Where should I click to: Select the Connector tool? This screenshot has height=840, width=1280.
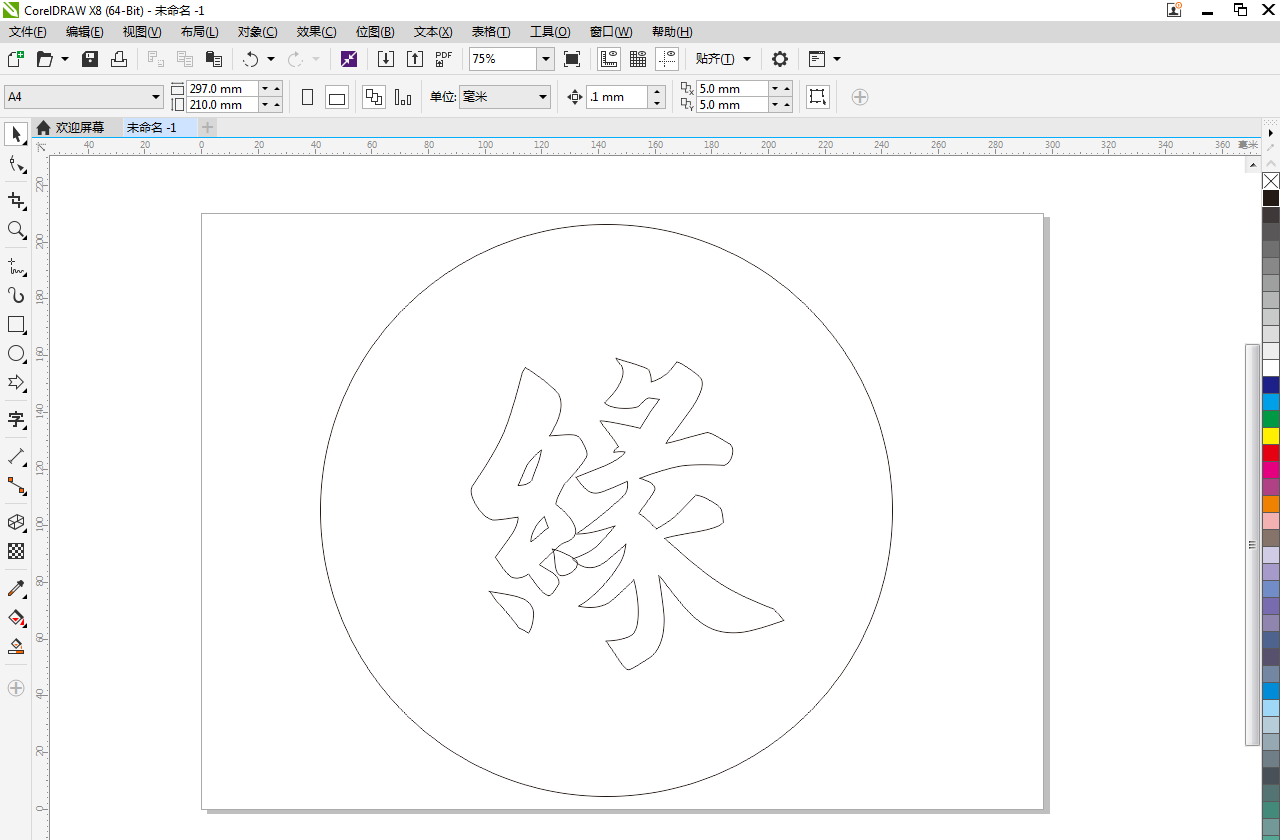[16, 485]
